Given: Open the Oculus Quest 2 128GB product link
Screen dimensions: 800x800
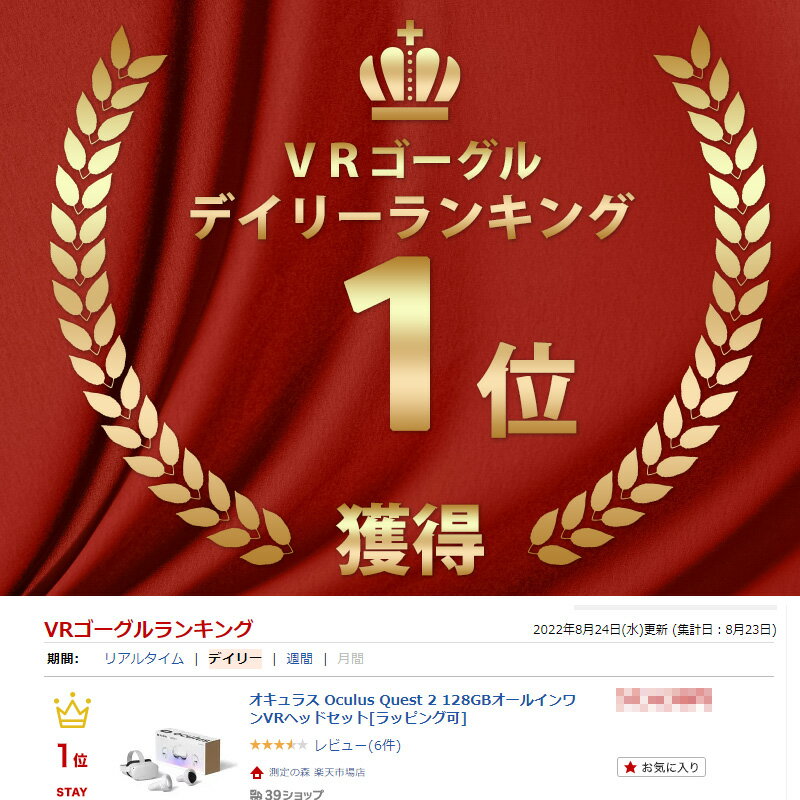Looking at the screenshot, I should click(x=412, y=709).
